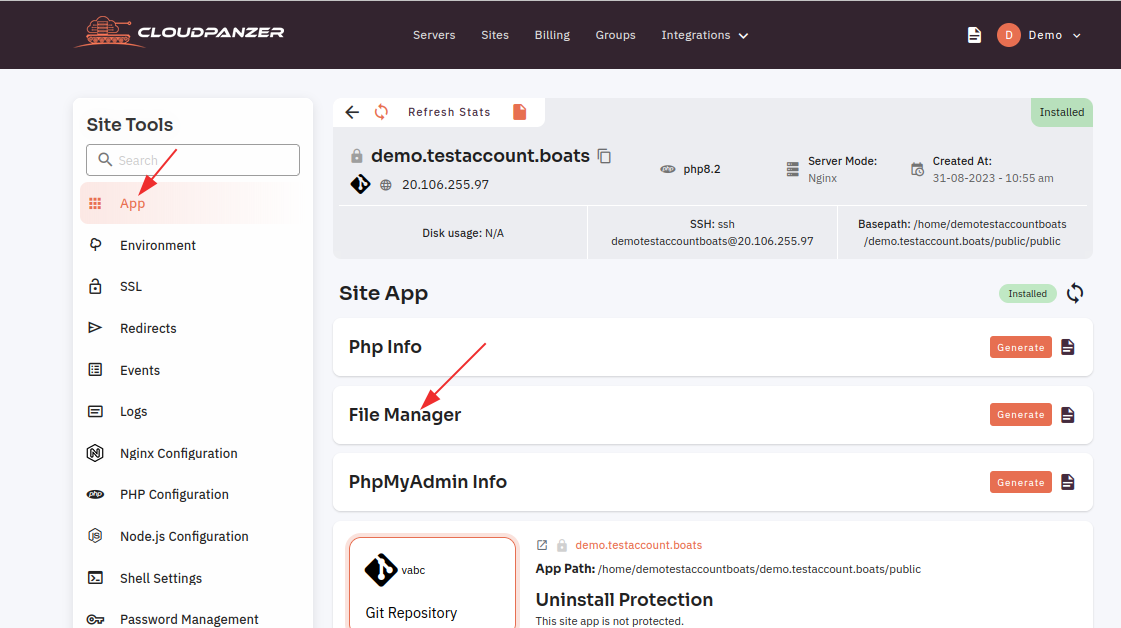This screenshot has width=1121, height=628.
Task: Click the Demo user avatar
Action: 1009,35
